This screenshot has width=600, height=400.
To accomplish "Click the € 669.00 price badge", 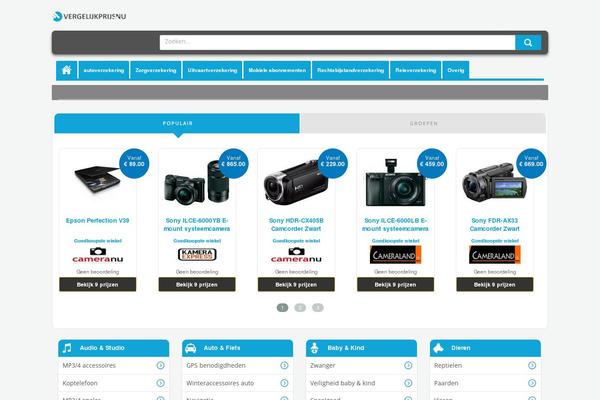I will [531, 163].
